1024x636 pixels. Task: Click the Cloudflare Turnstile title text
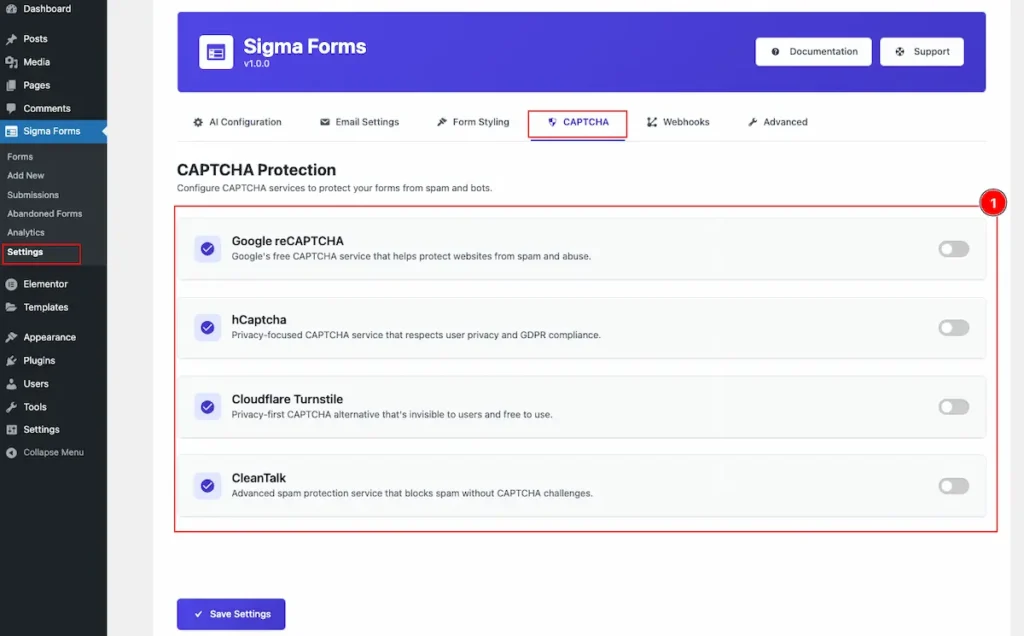tap(287, 399)
